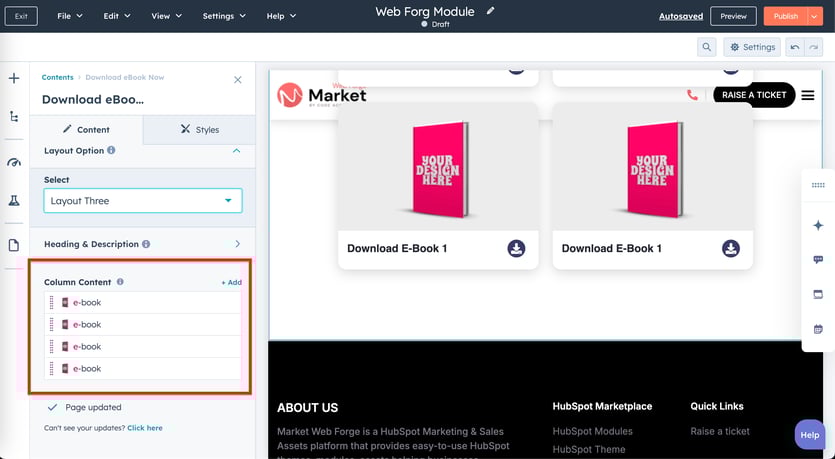Open the Layout Three select dropdown
Screen dimensions: 835x459
pos(143,201)
